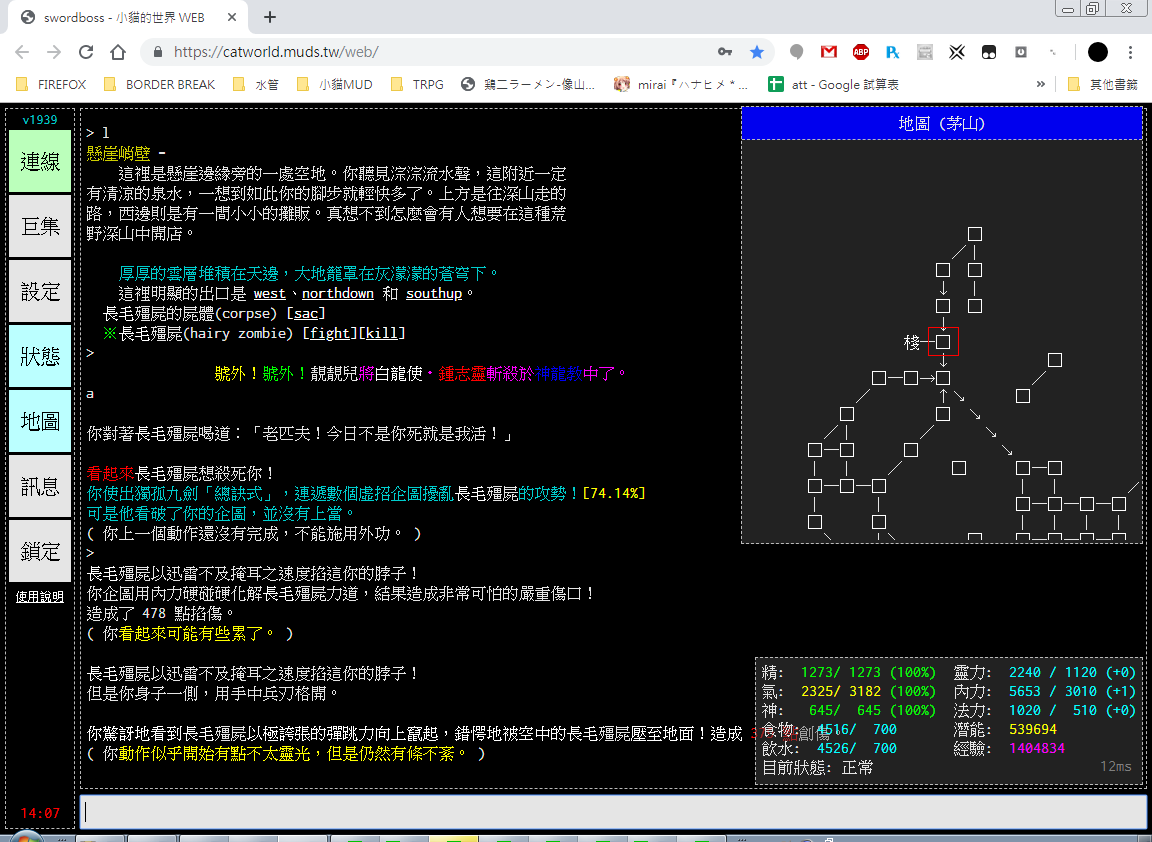This screenshot has height=842, width=1152.
Task: Reload the page with the refresh icon
Action: tap(86, 52)
